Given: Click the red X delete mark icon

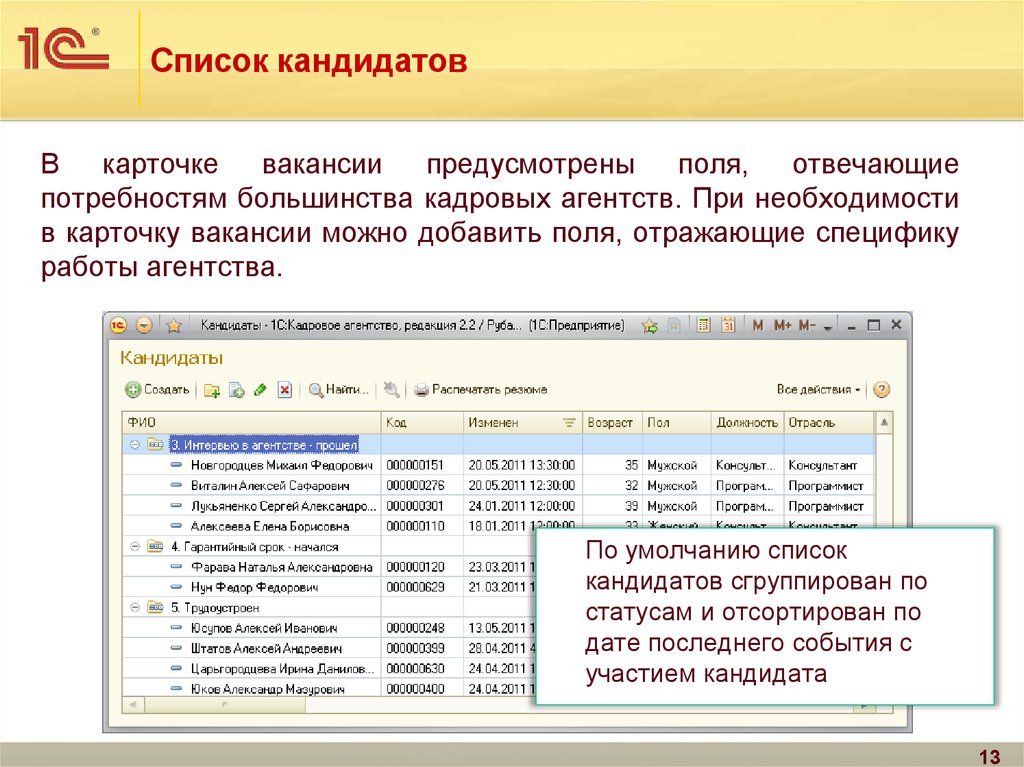Looking at the screenshot, I should coord(284,390).
